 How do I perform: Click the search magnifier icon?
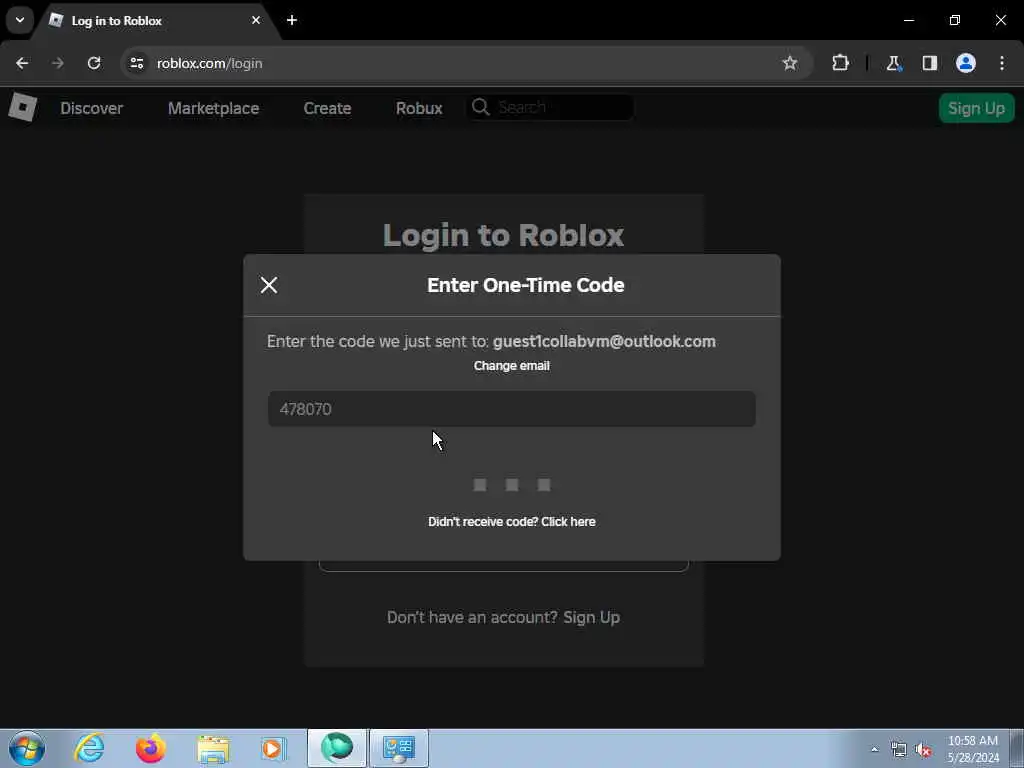(481, 107)
